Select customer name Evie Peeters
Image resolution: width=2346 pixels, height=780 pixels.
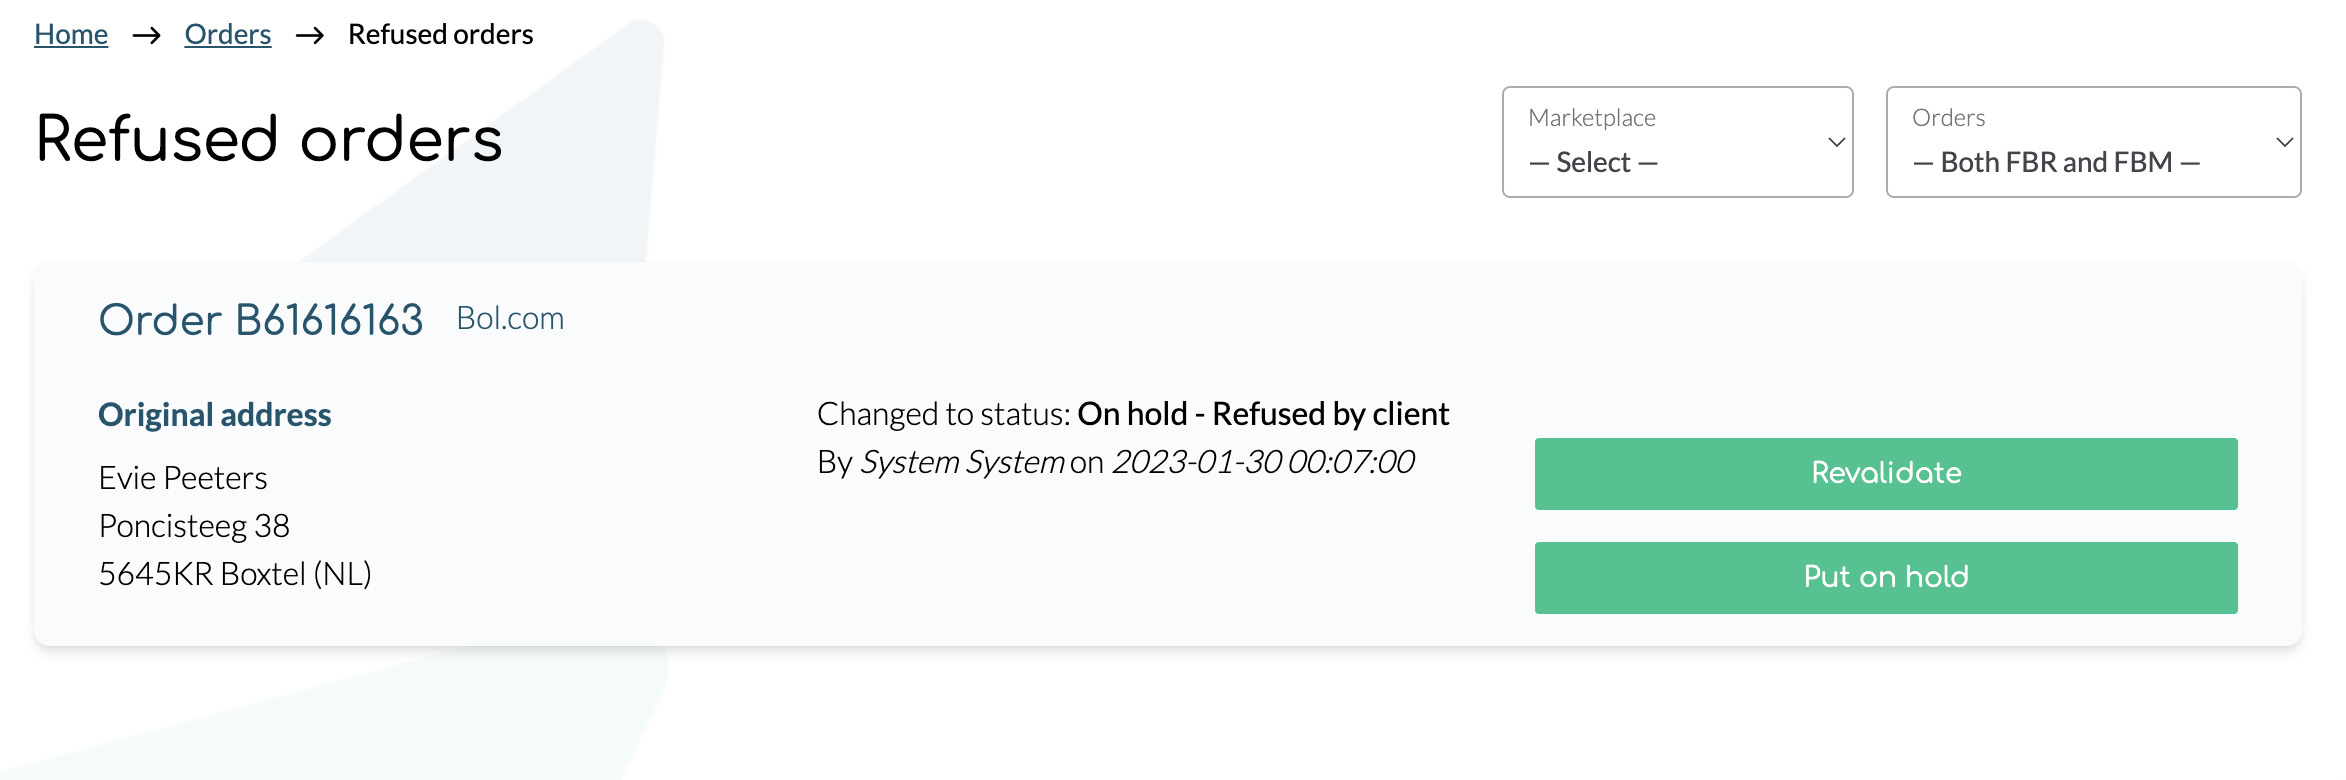click(x=183, y=478)
